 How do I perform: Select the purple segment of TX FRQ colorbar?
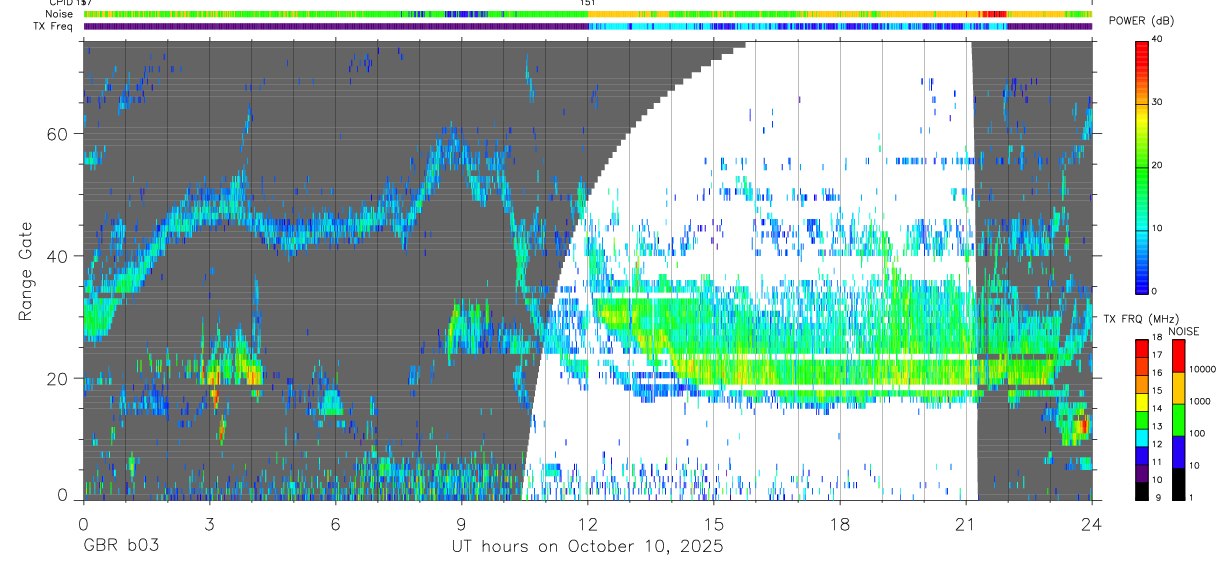[x=1141, y=474]
